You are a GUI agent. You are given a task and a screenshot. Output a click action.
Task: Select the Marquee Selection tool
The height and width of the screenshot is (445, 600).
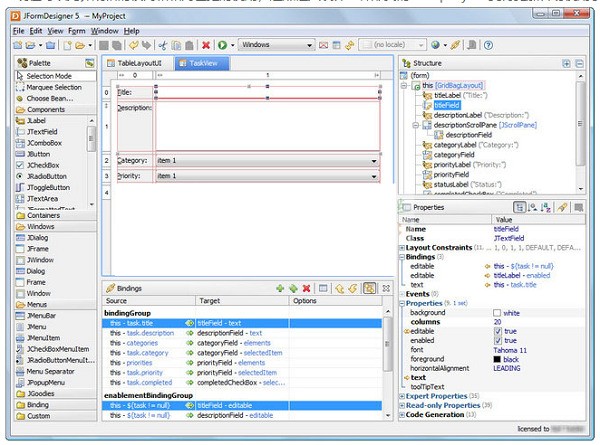(x=54, y=88)
